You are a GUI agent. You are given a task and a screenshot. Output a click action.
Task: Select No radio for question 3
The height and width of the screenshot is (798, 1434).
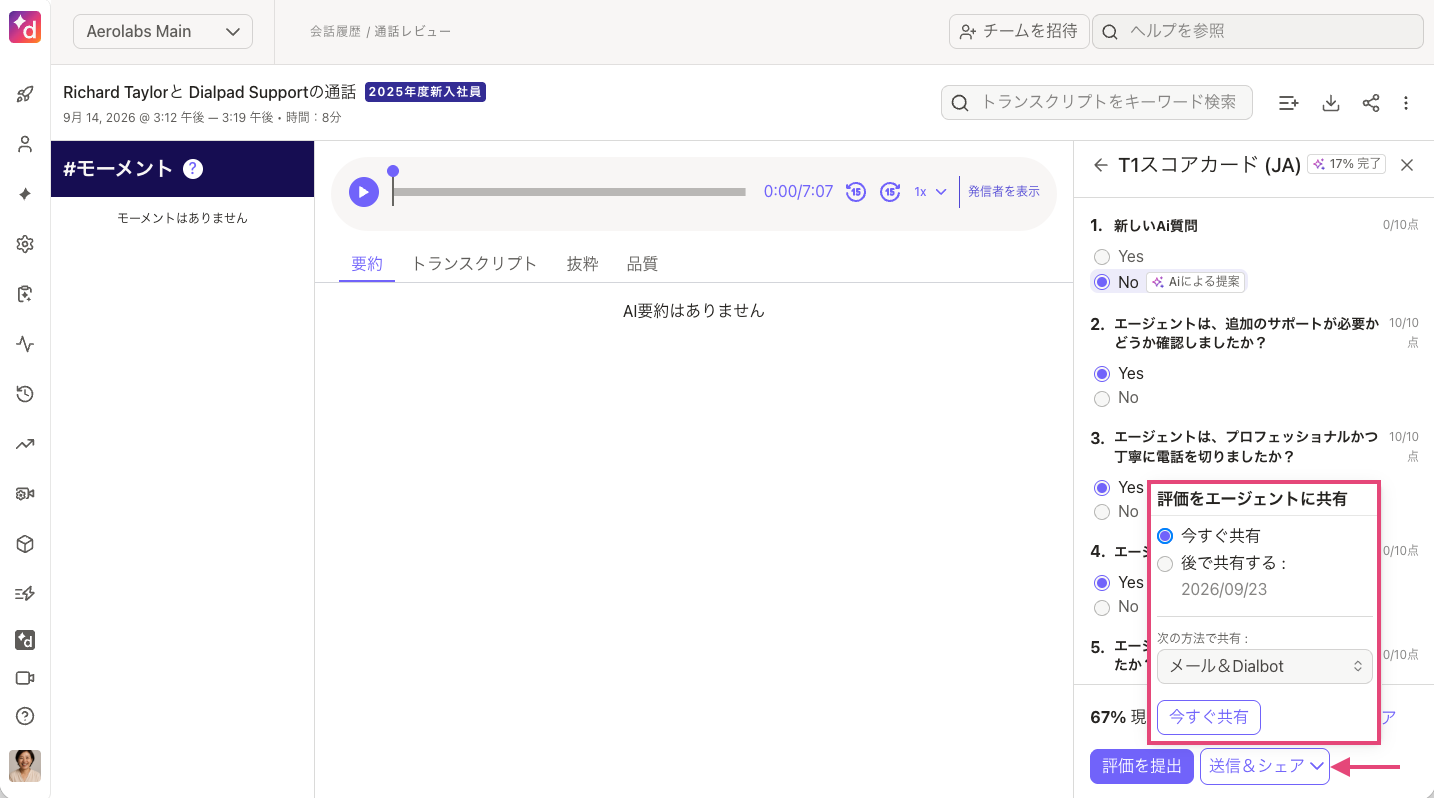pyautogui.click(x=1102, y=512)
